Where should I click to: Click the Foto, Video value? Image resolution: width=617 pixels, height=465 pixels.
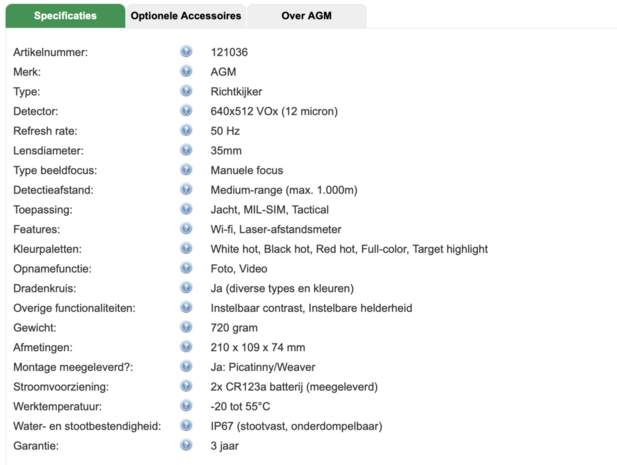239,269
